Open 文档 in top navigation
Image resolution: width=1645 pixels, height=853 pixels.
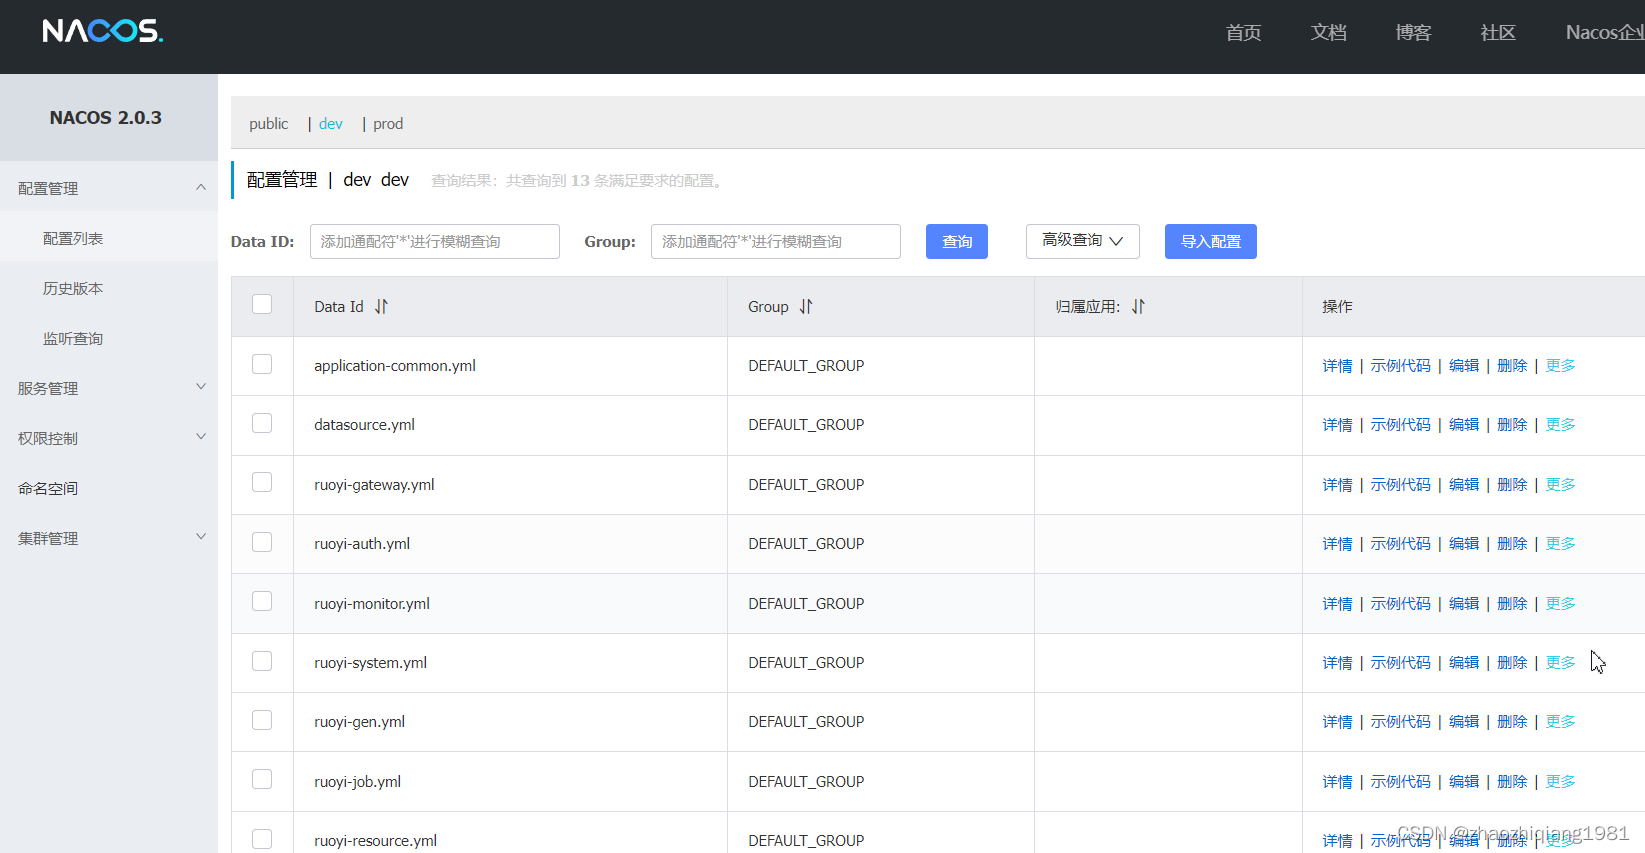tap(1328, 33)
